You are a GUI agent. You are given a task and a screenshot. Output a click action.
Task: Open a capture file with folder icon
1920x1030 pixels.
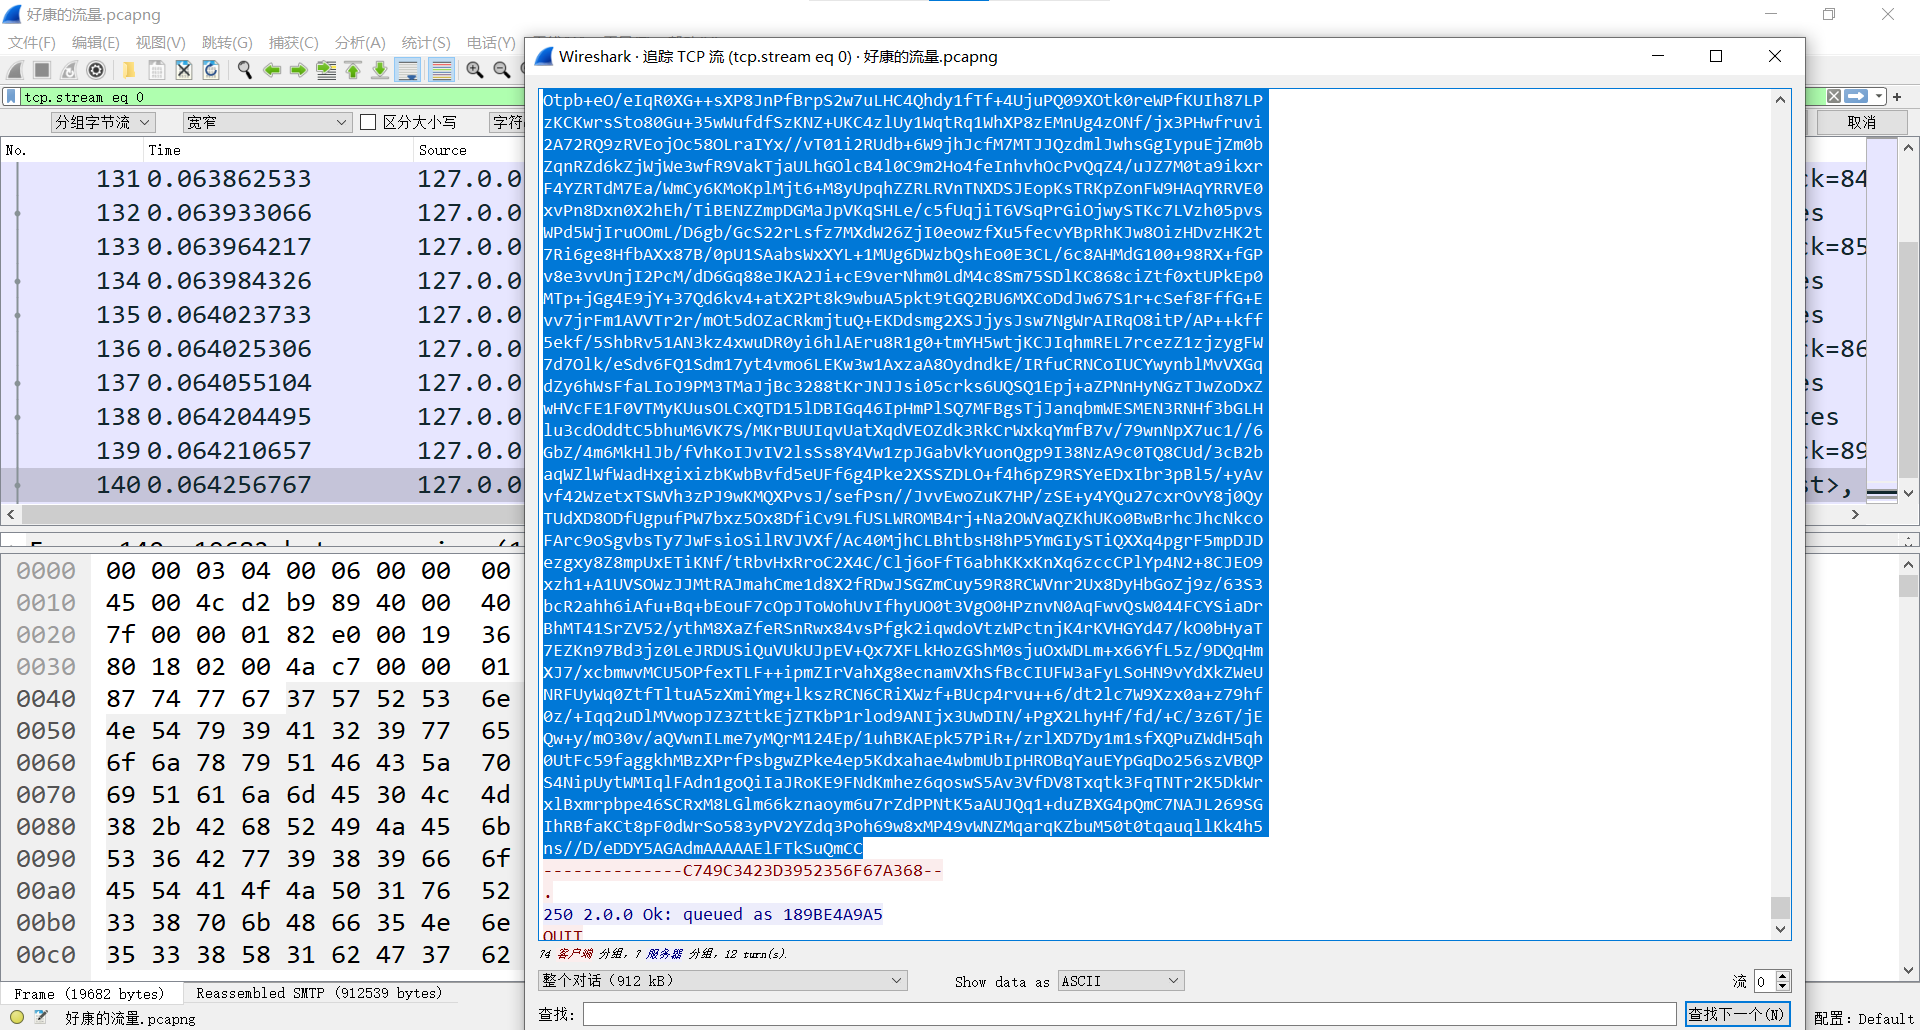click(x=129, y=70)
